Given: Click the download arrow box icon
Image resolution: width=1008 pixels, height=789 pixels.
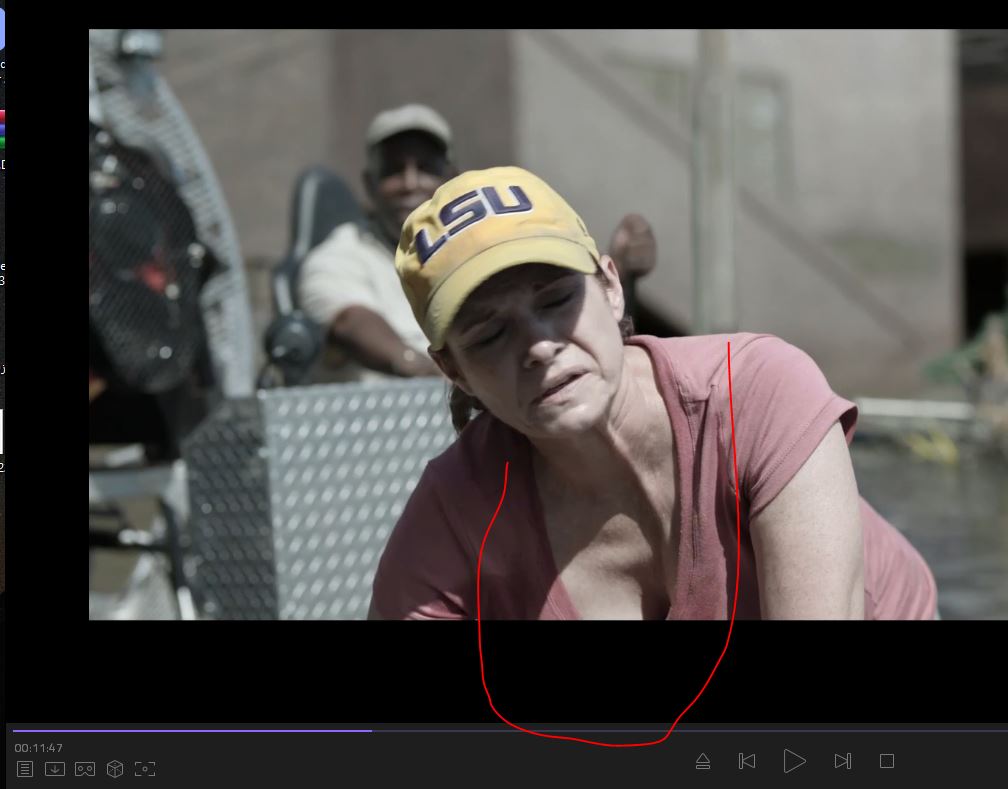Looking at the screenshot, I should (x=55, y=769).
